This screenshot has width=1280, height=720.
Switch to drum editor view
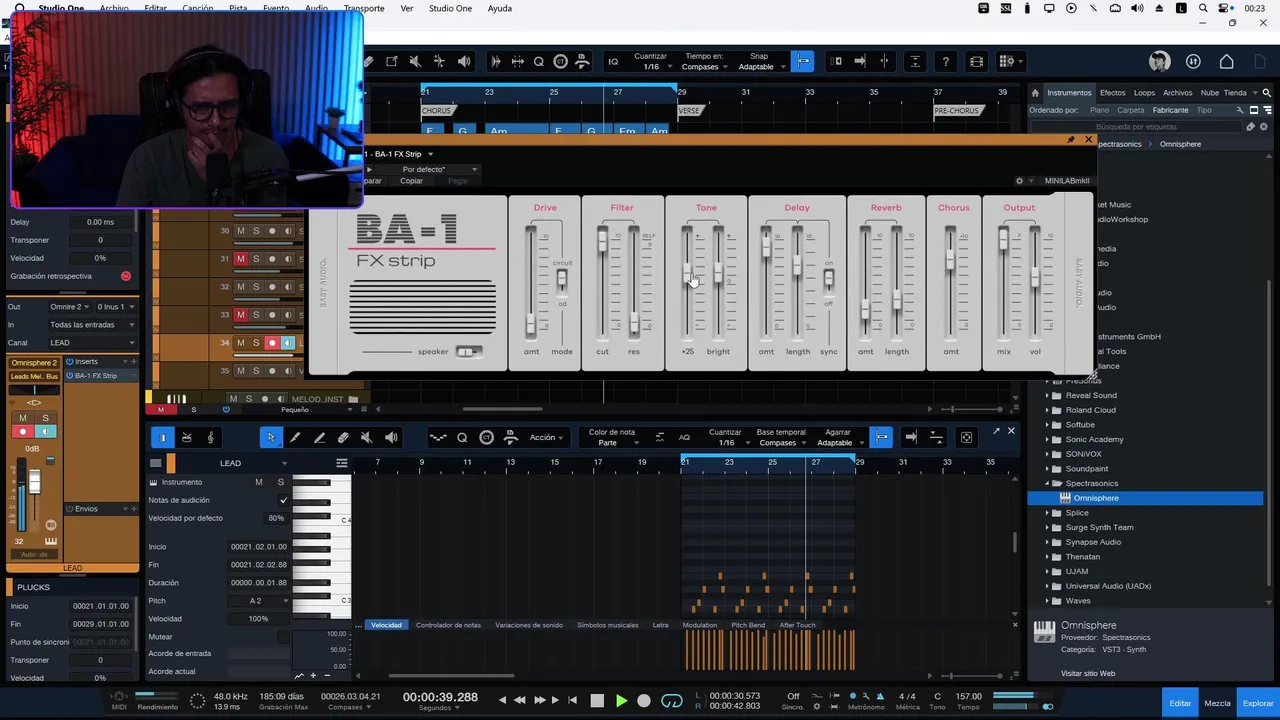click(x=186, y=438)
